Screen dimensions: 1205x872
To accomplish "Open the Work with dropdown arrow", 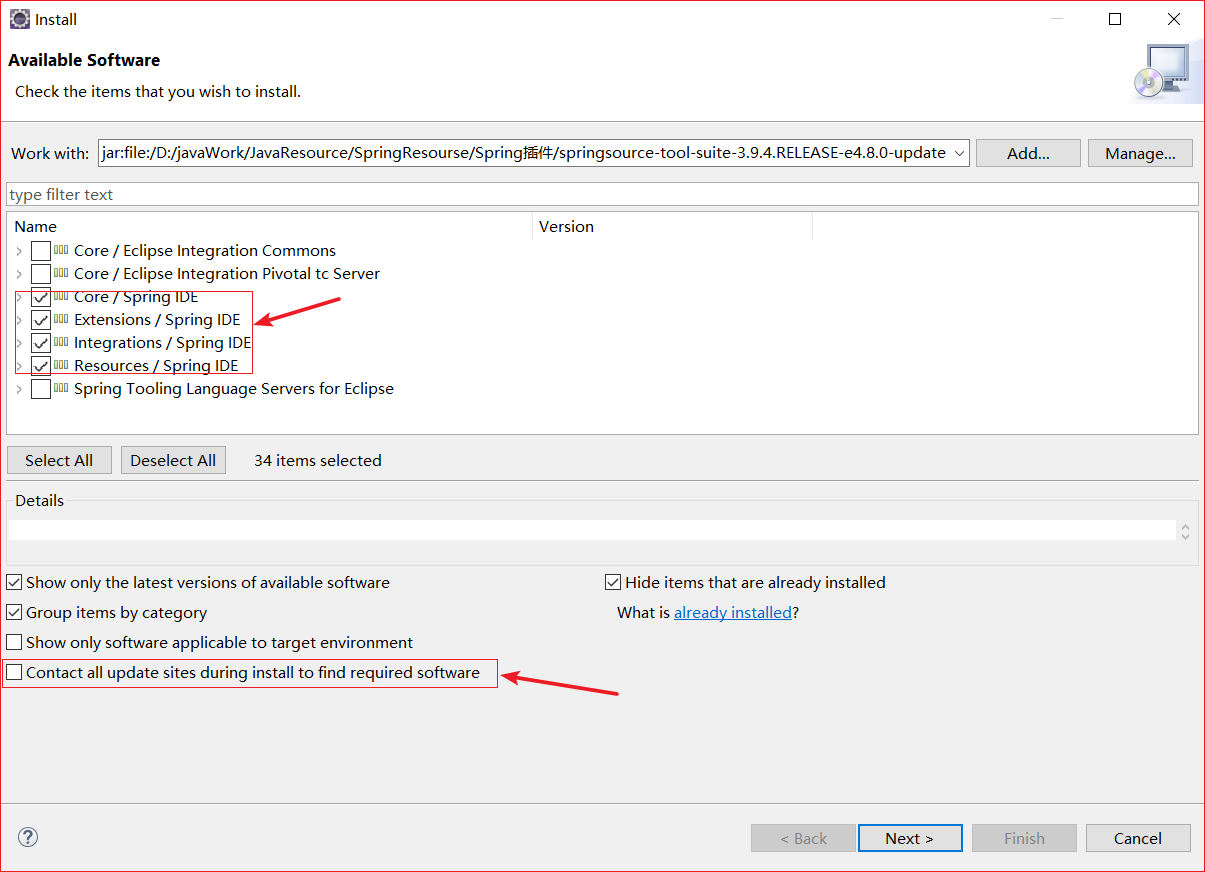I will point(959,153).
